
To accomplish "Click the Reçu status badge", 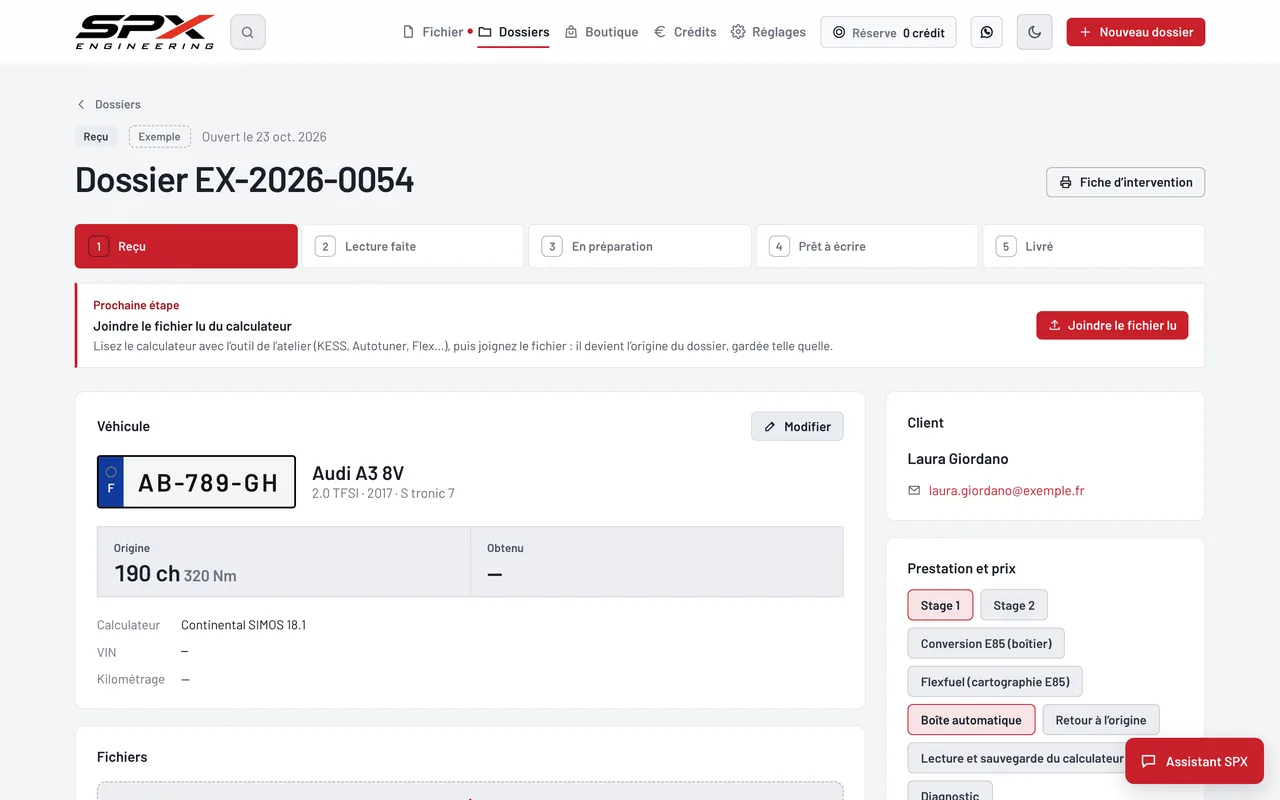I will (x=96, y=137).
